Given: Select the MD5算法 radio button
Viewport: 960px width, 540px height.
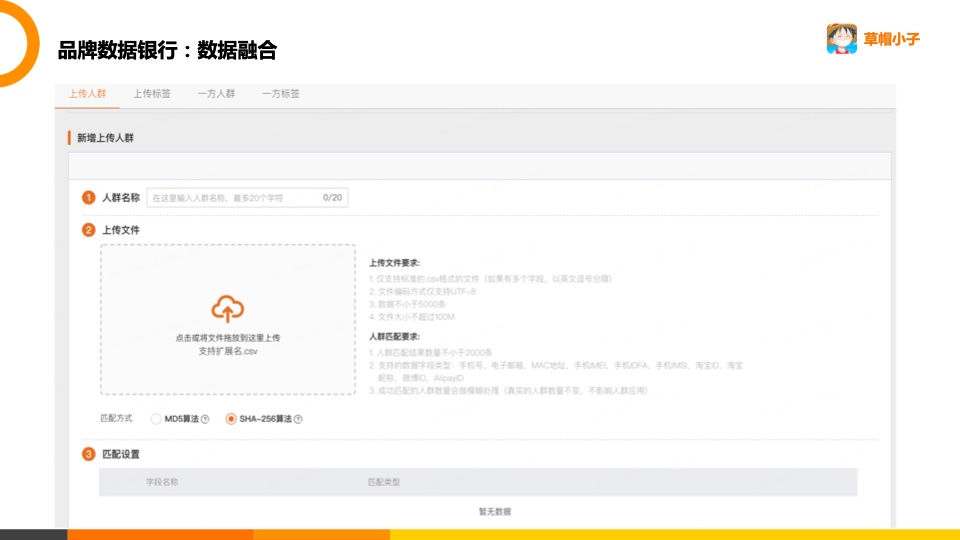Looking at the screenshot, I should pyautogui.click(x=156, y=419).
